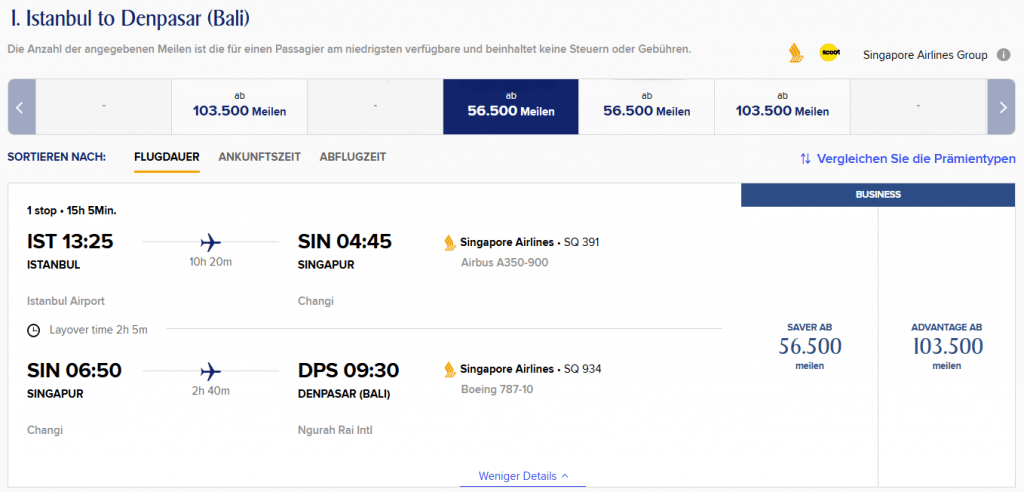
Task: Sort results by Flugdauer
Action: [167, 157]
